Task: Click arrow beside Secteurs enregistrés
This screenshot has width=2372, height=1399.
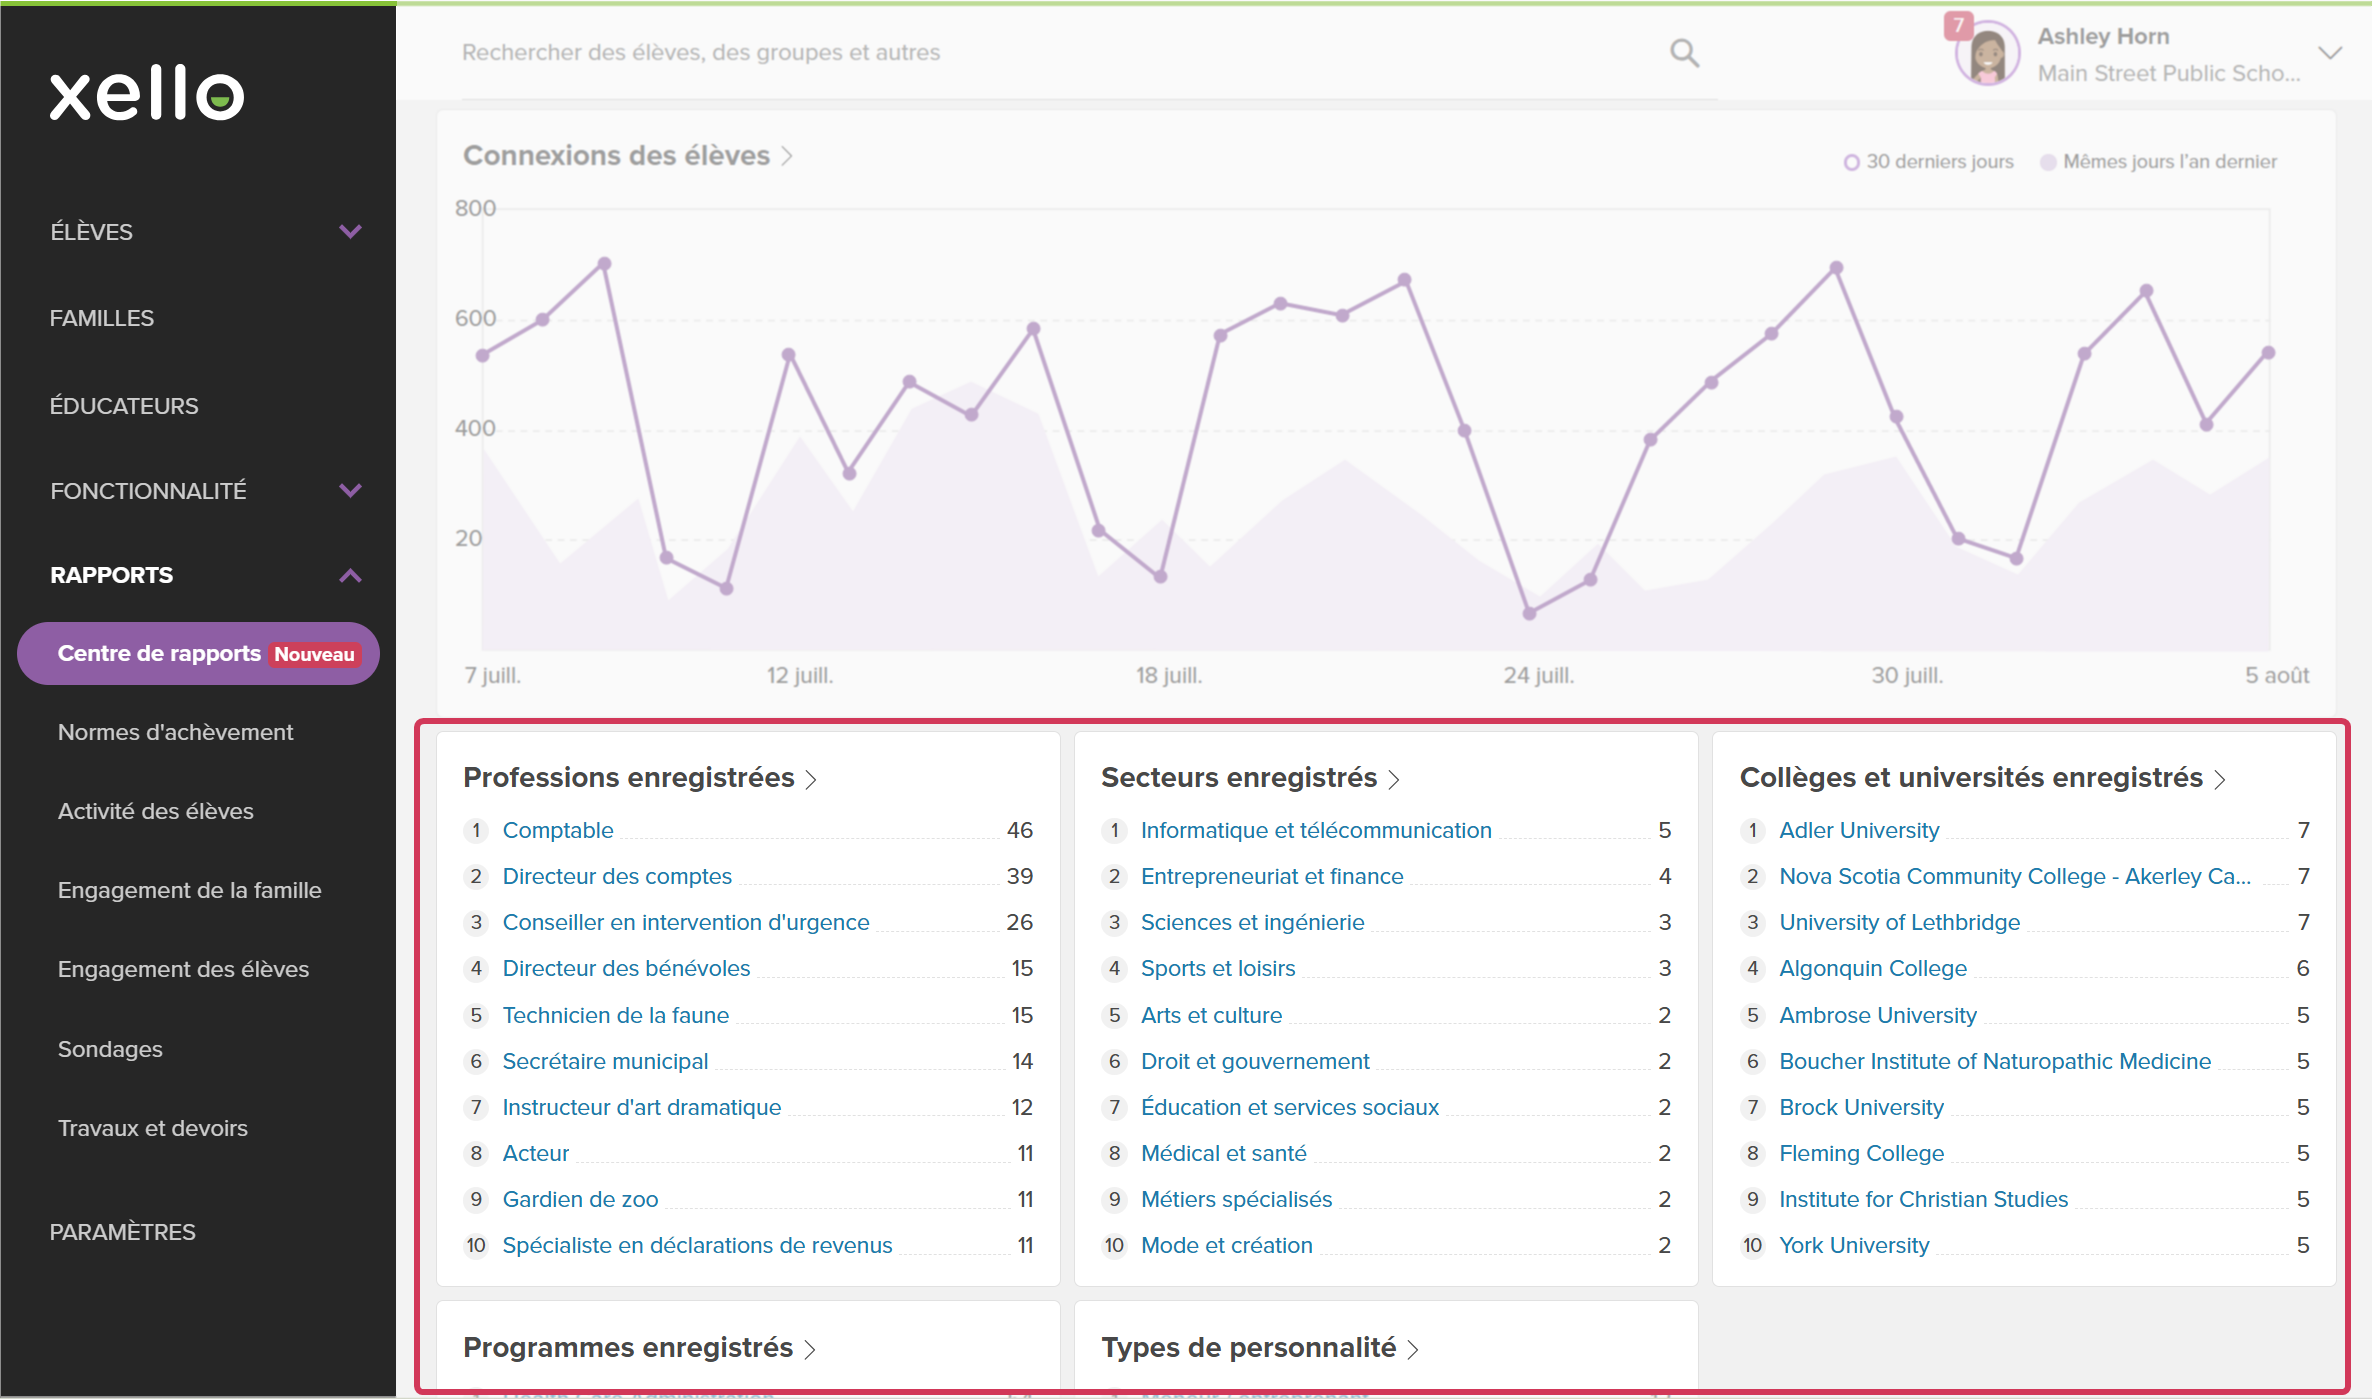Action: [x=1394, y=779]
